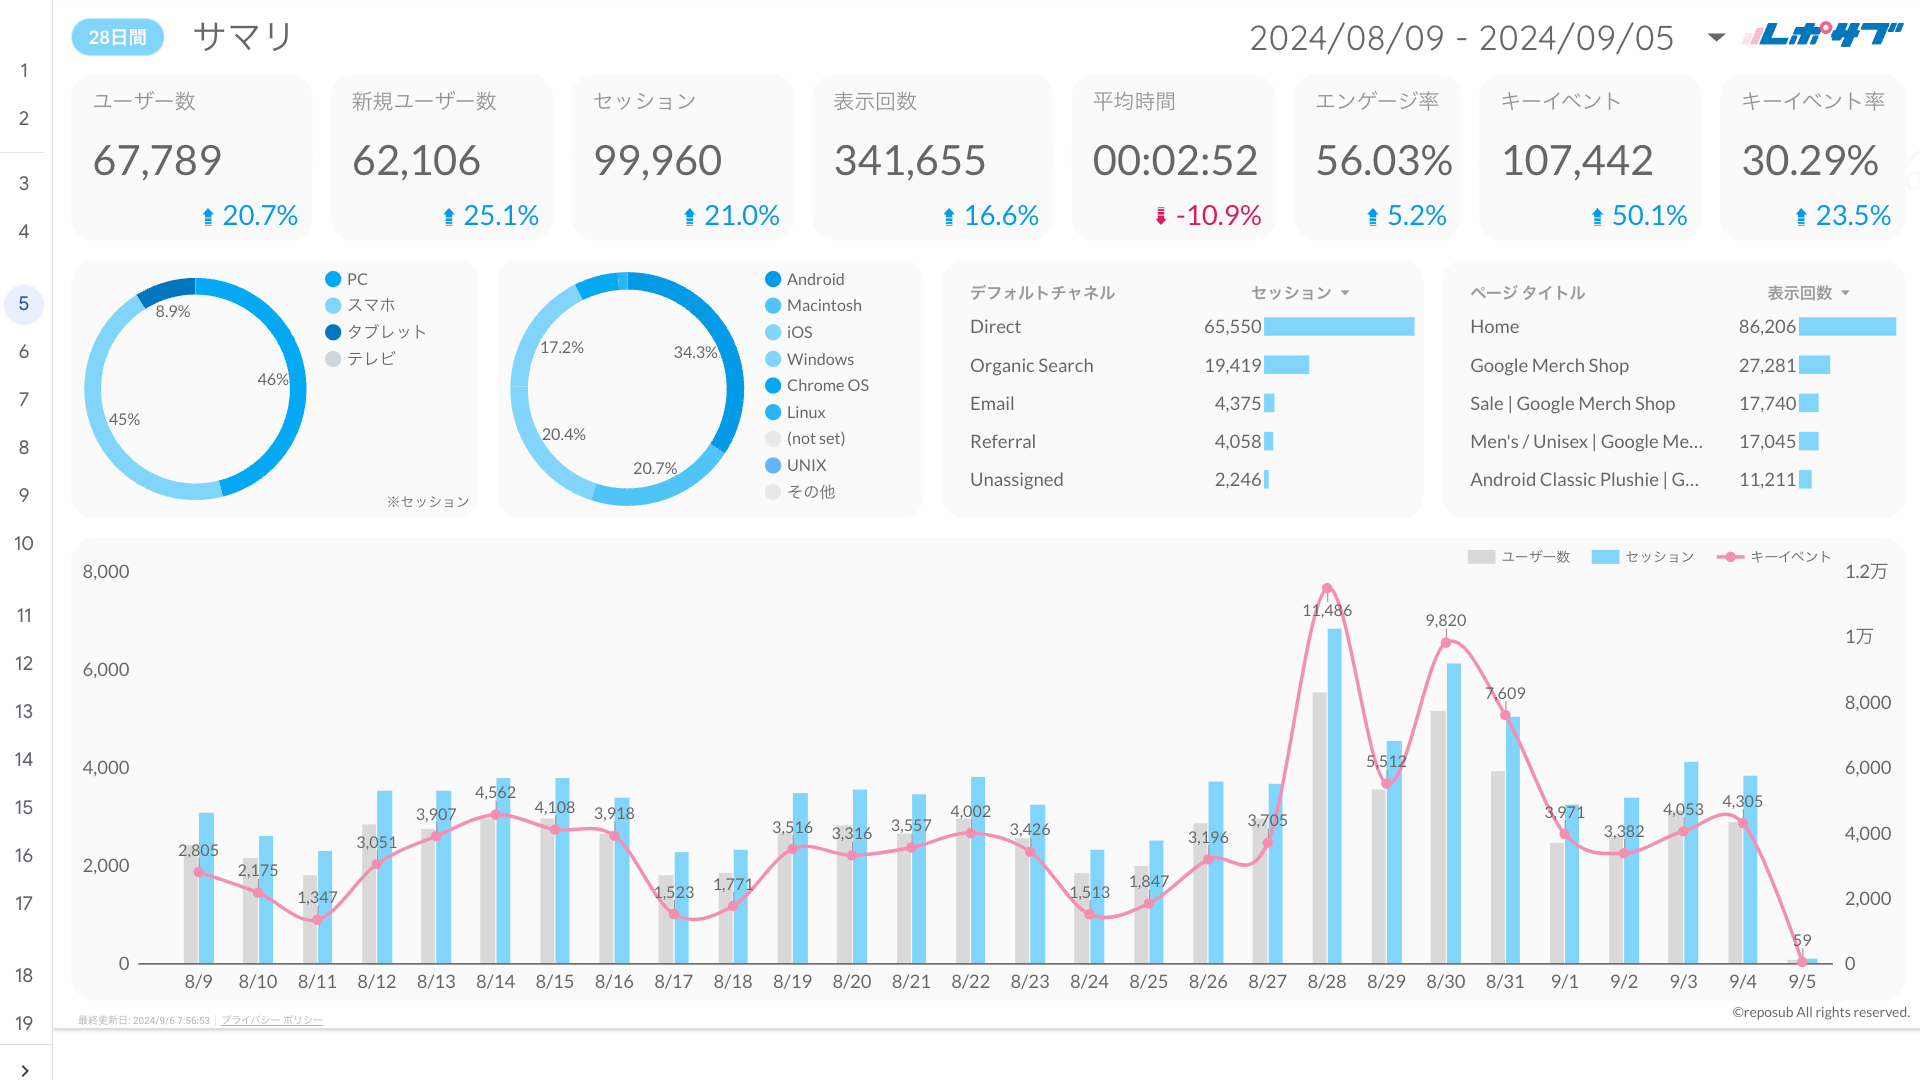This screenshot has height=1080, width=1920.
Task: Click the Chrome OS legend dot
Action: (773, 385)
